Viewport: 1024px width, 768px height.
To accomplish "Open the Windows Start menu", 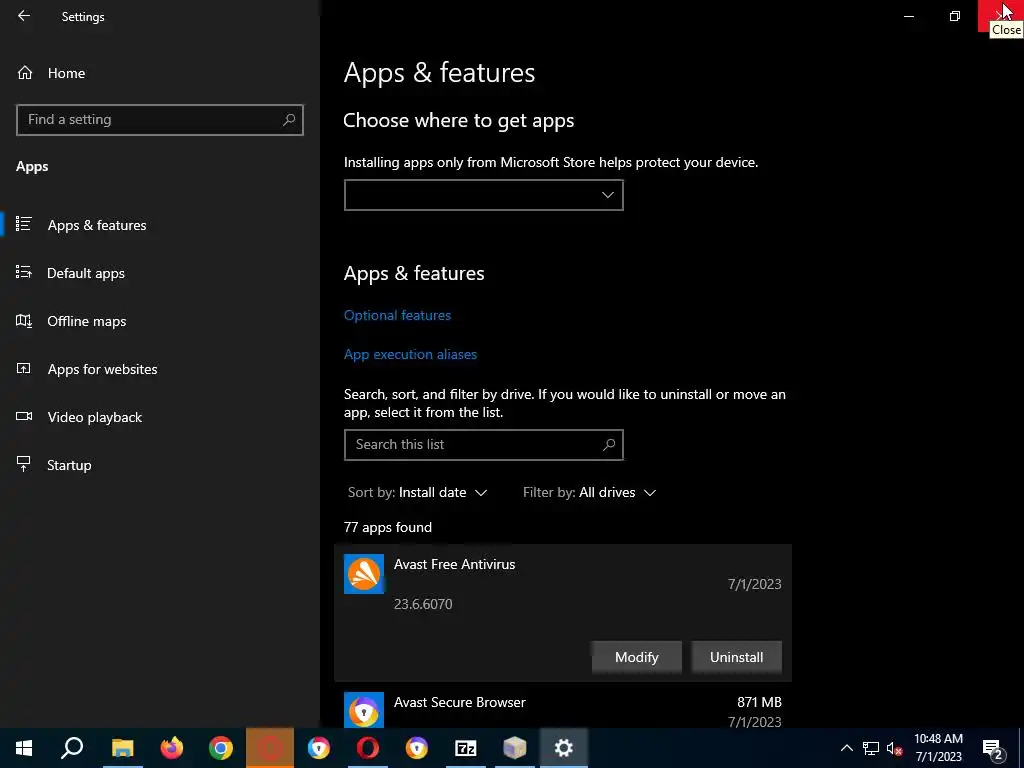I will (24, 748).
